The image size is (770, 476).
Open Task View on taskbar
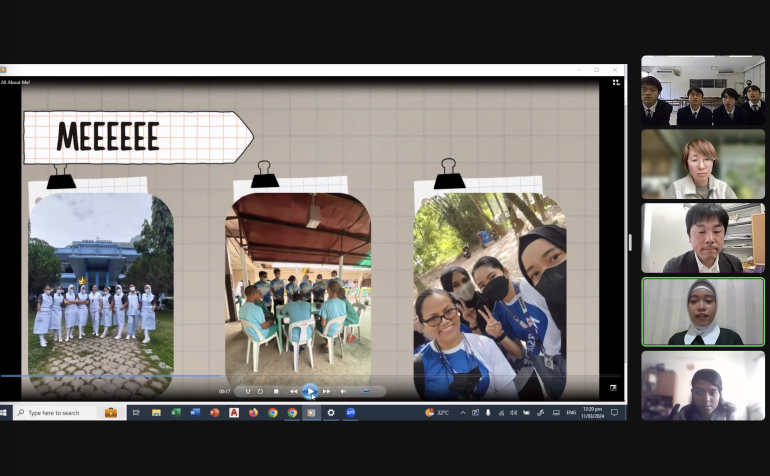tap(136, 413)
